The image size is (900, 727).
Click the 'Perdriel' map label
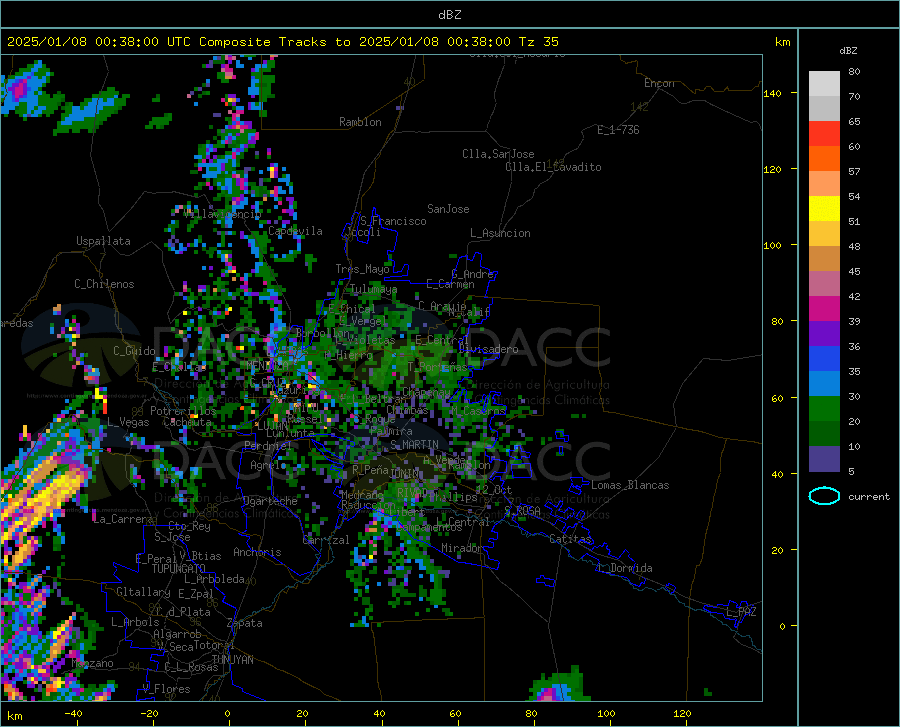(x=268, y=445)
